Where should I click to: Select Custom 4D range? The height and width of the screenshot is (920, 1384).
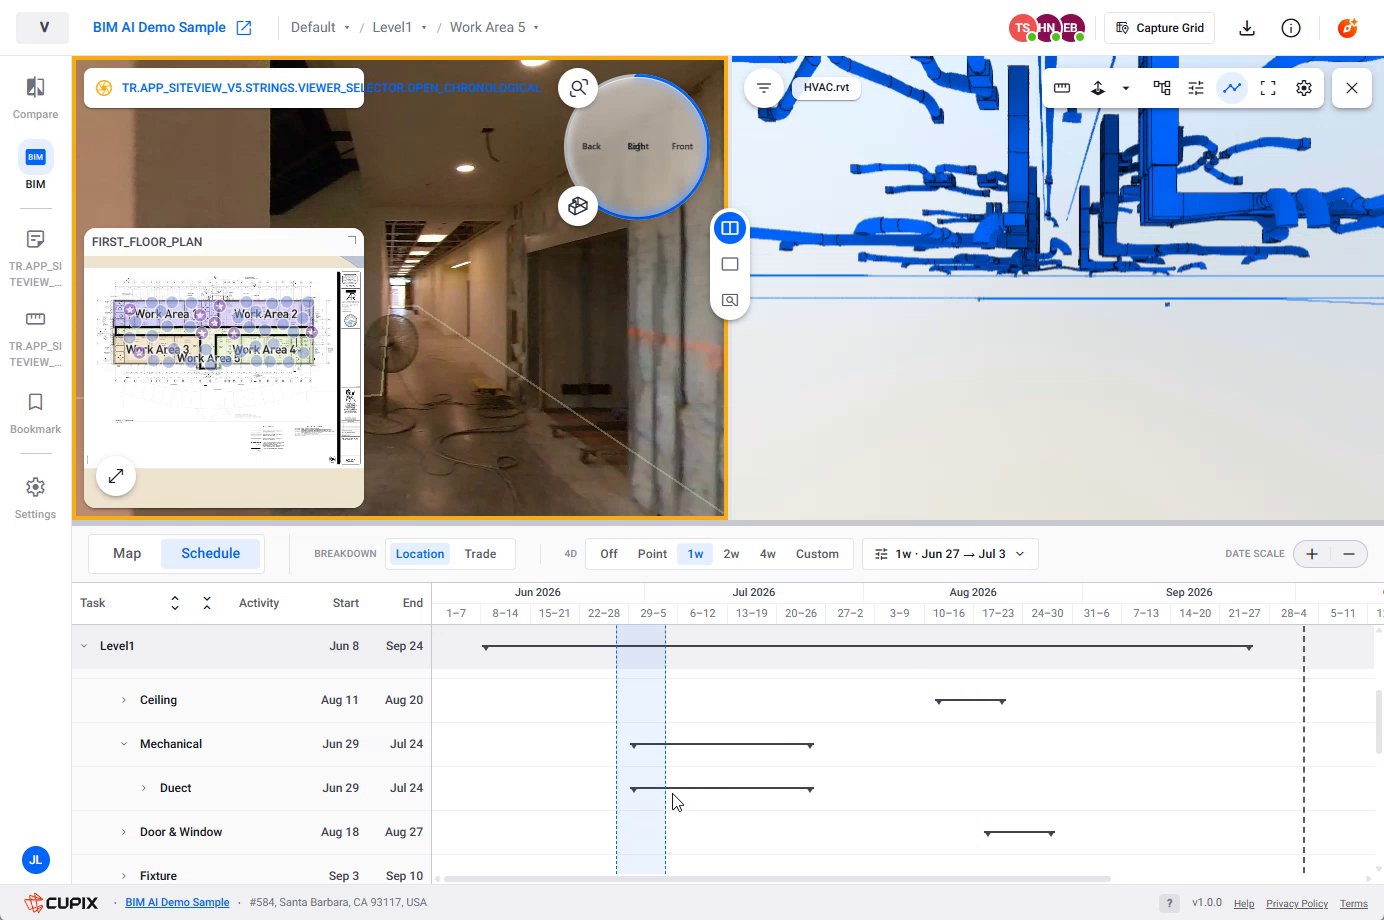(817, 554)
